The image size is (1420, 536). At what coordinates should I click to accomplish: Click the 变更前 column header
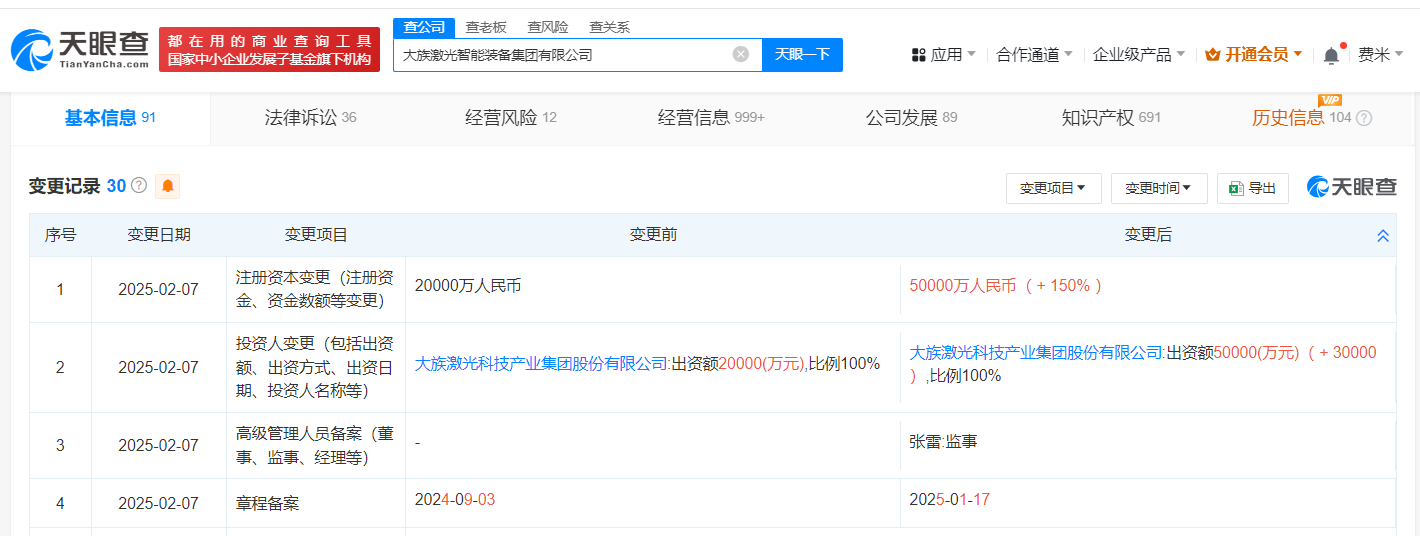pos(653,235)
